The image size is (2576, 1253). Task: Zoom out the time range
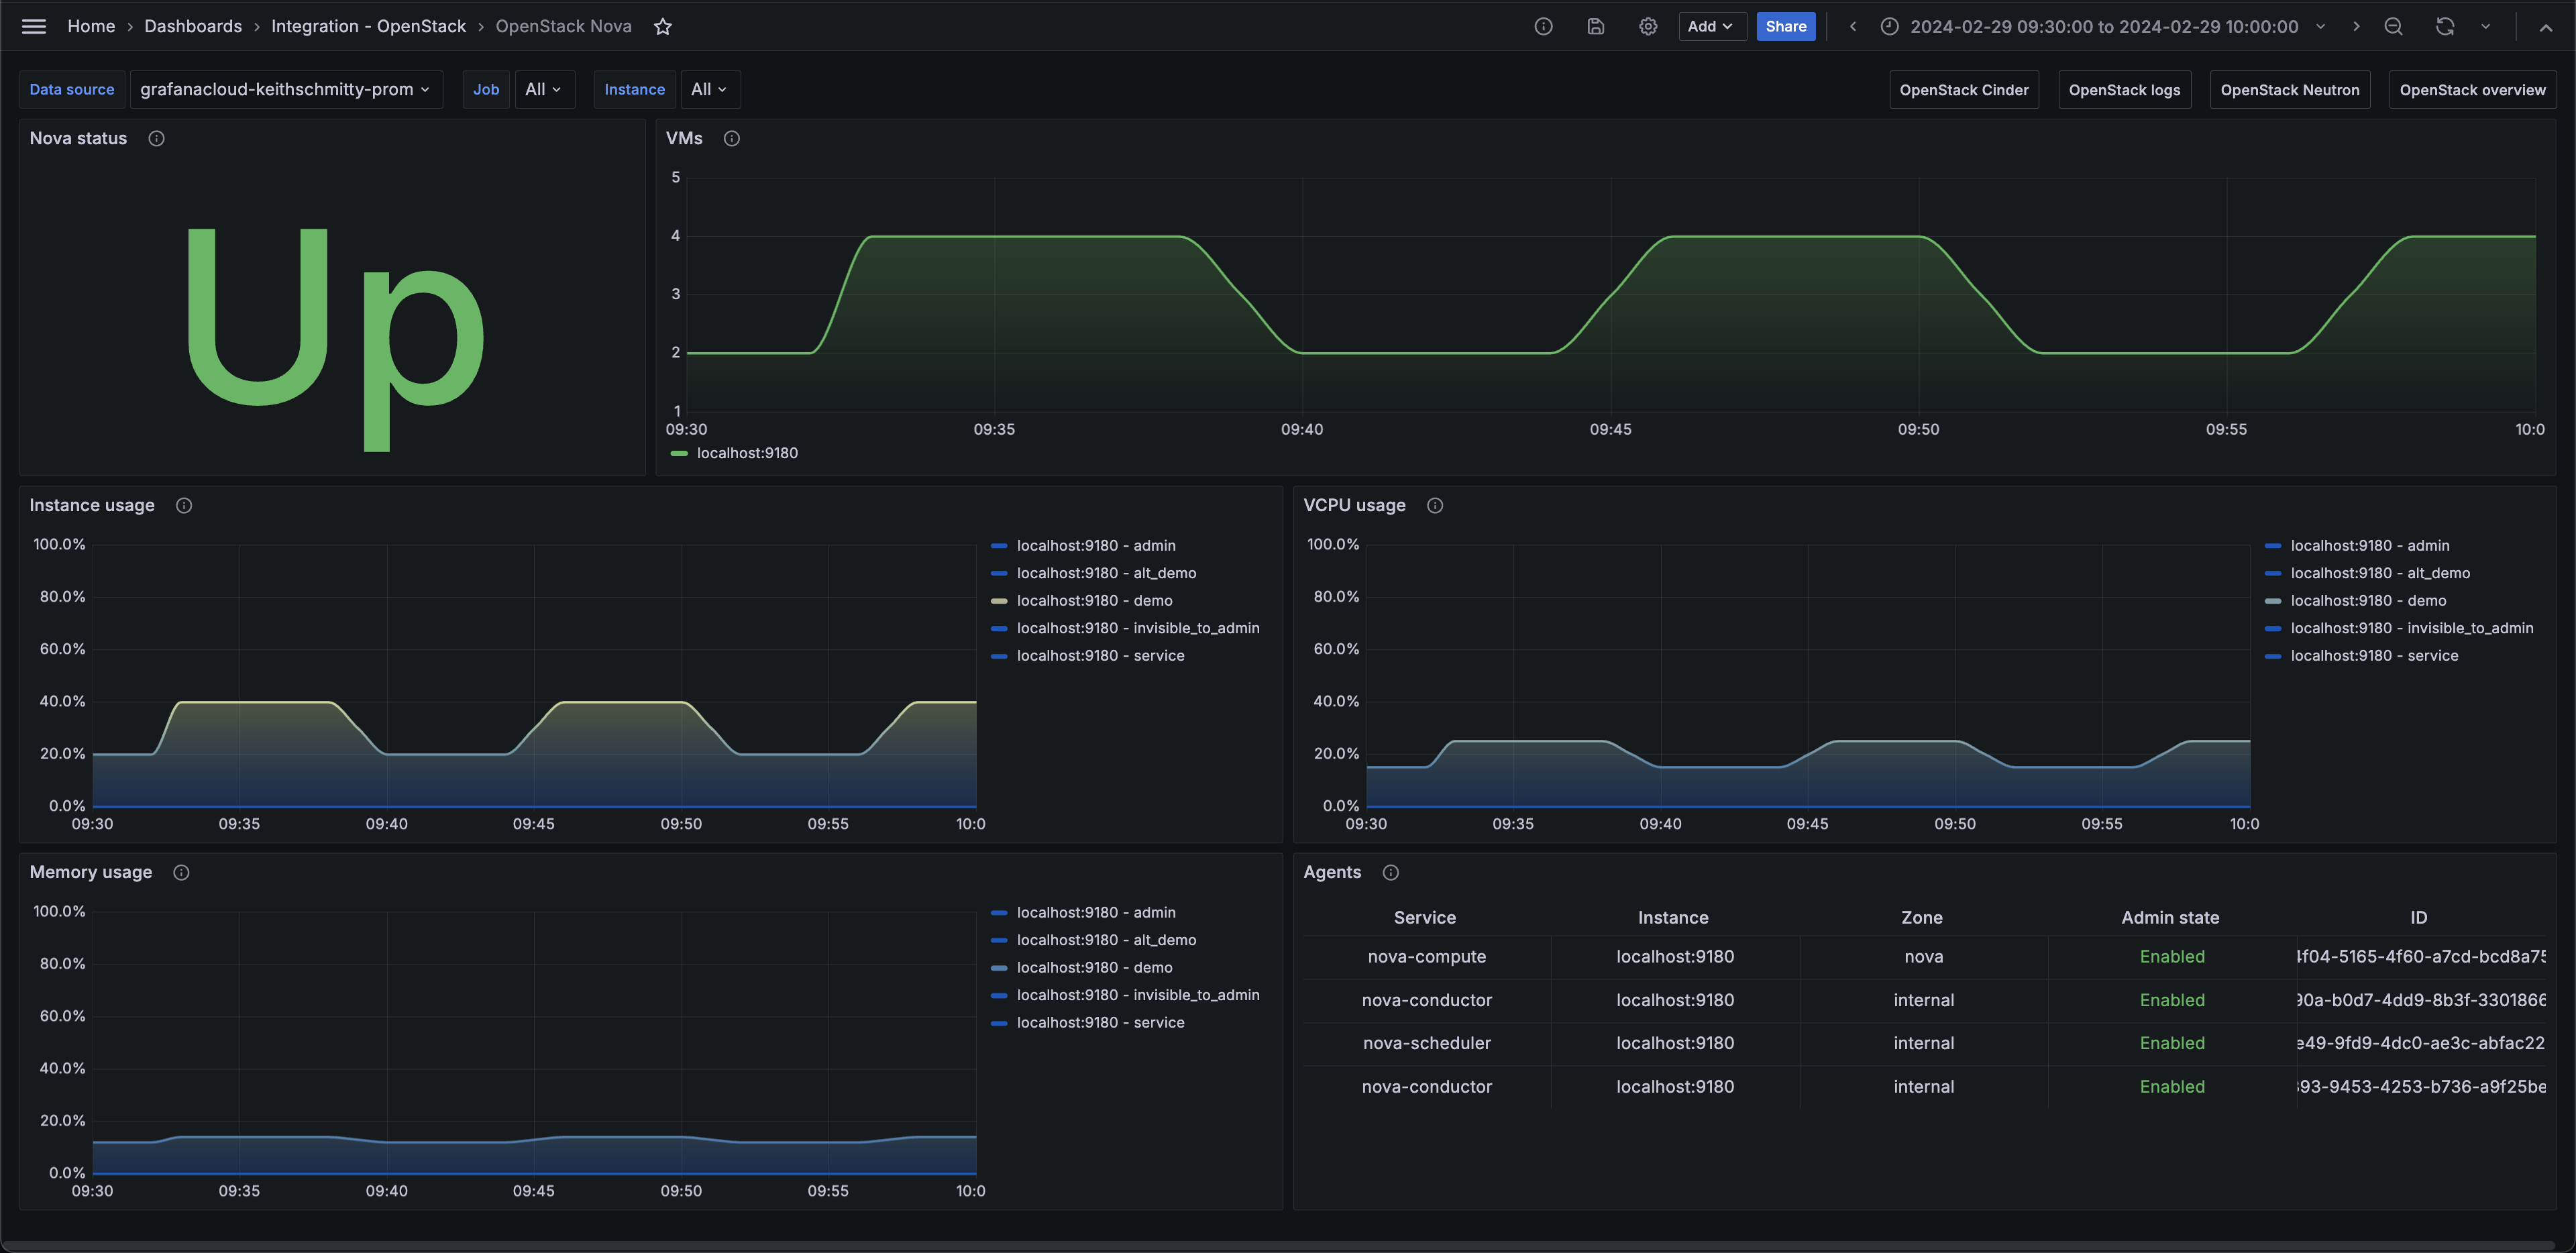2393,26
